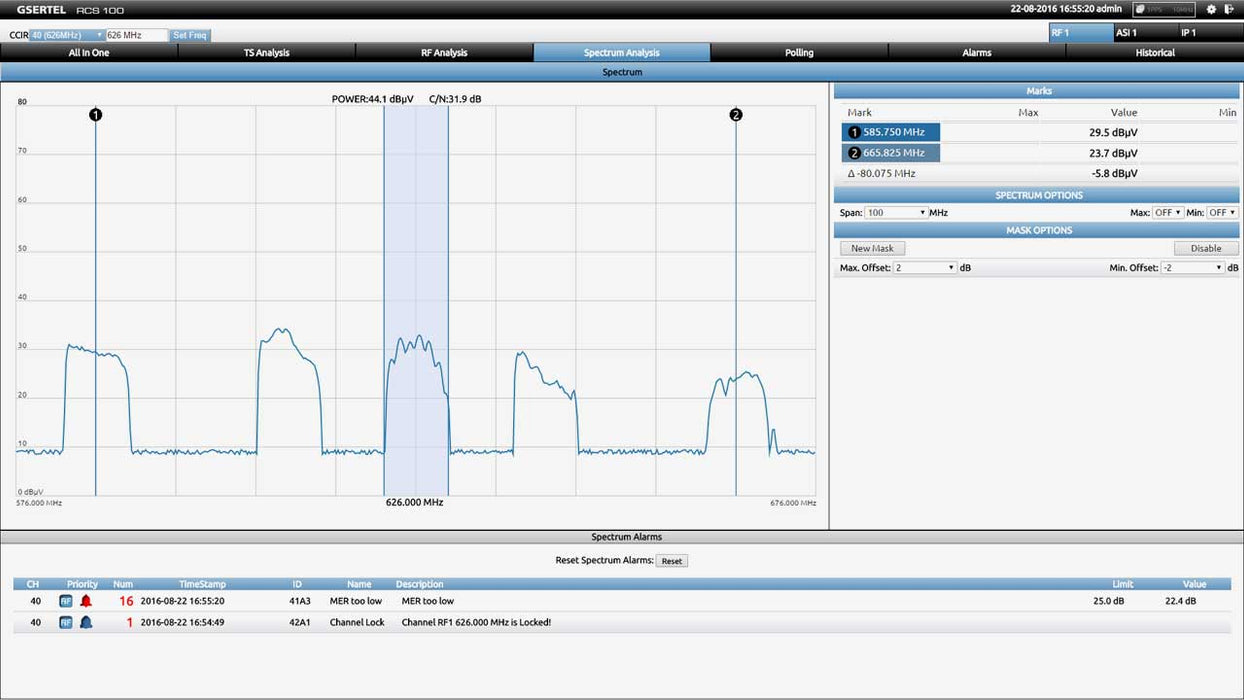Click the red alarm bell for MER too low
The image size is (1244, 700).
[x=86, y=601]
